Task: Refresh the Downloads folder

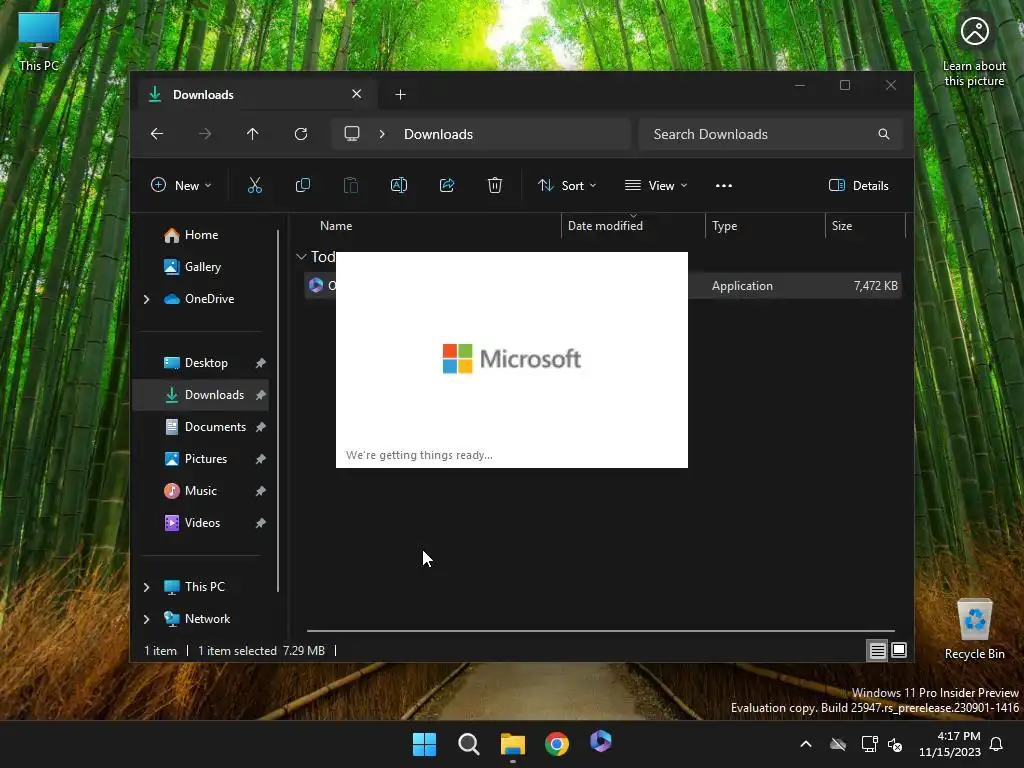Action: tap(301, 134)
